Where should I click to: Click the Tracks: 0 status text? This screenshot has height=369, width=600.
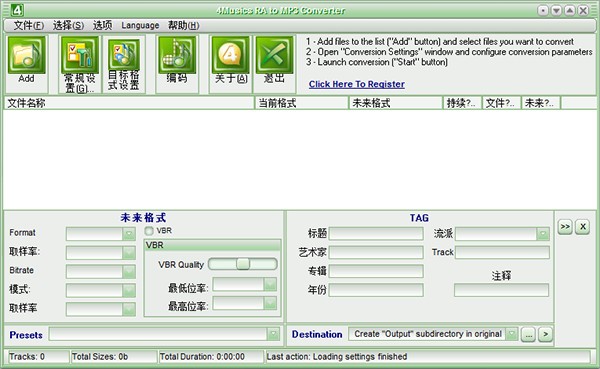(x=27, y=357)
